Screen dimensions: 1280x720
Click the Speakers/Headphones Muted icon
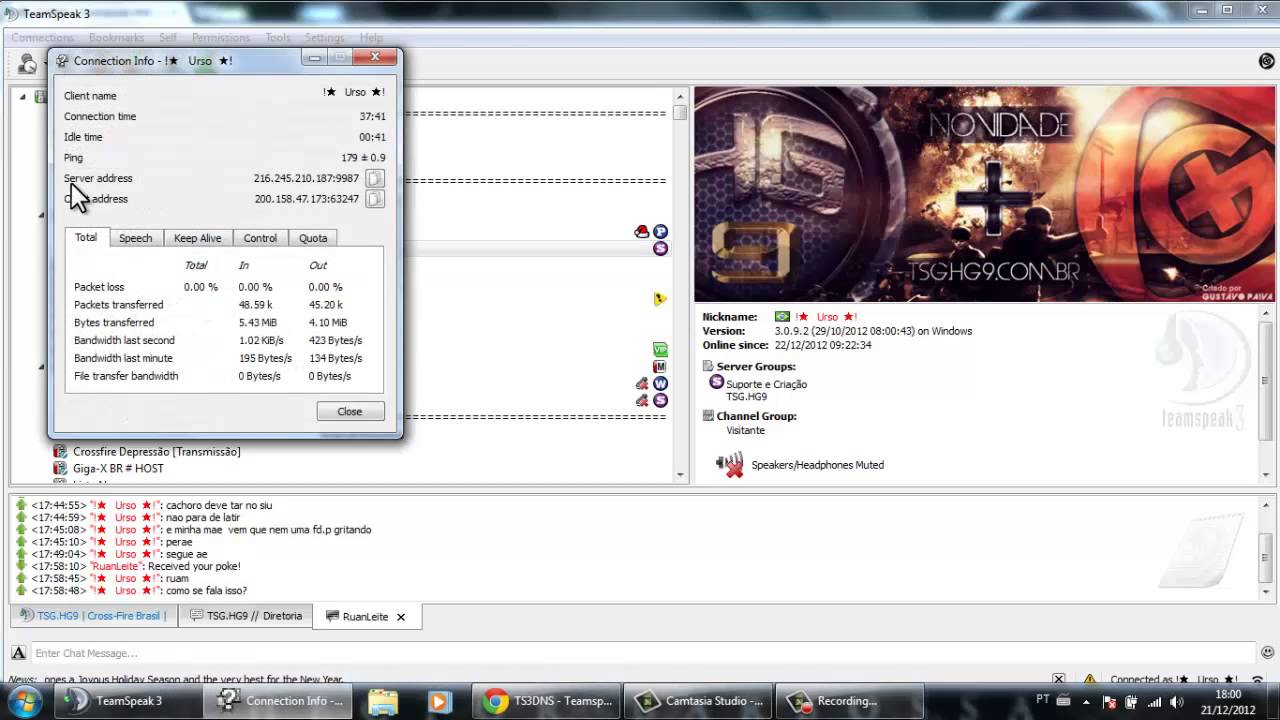pyautogui.click(x=730, y=465)
